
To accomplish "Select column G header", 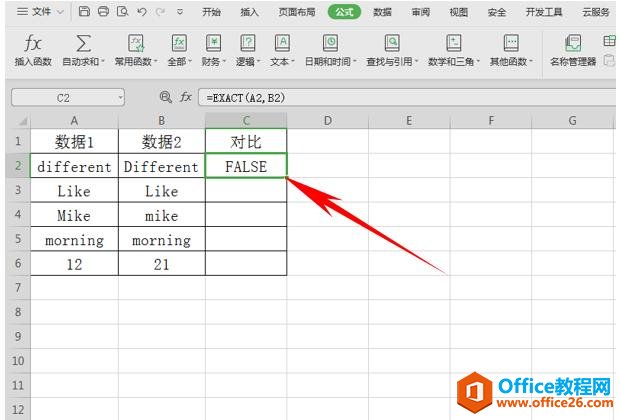I will coord(572,121).
